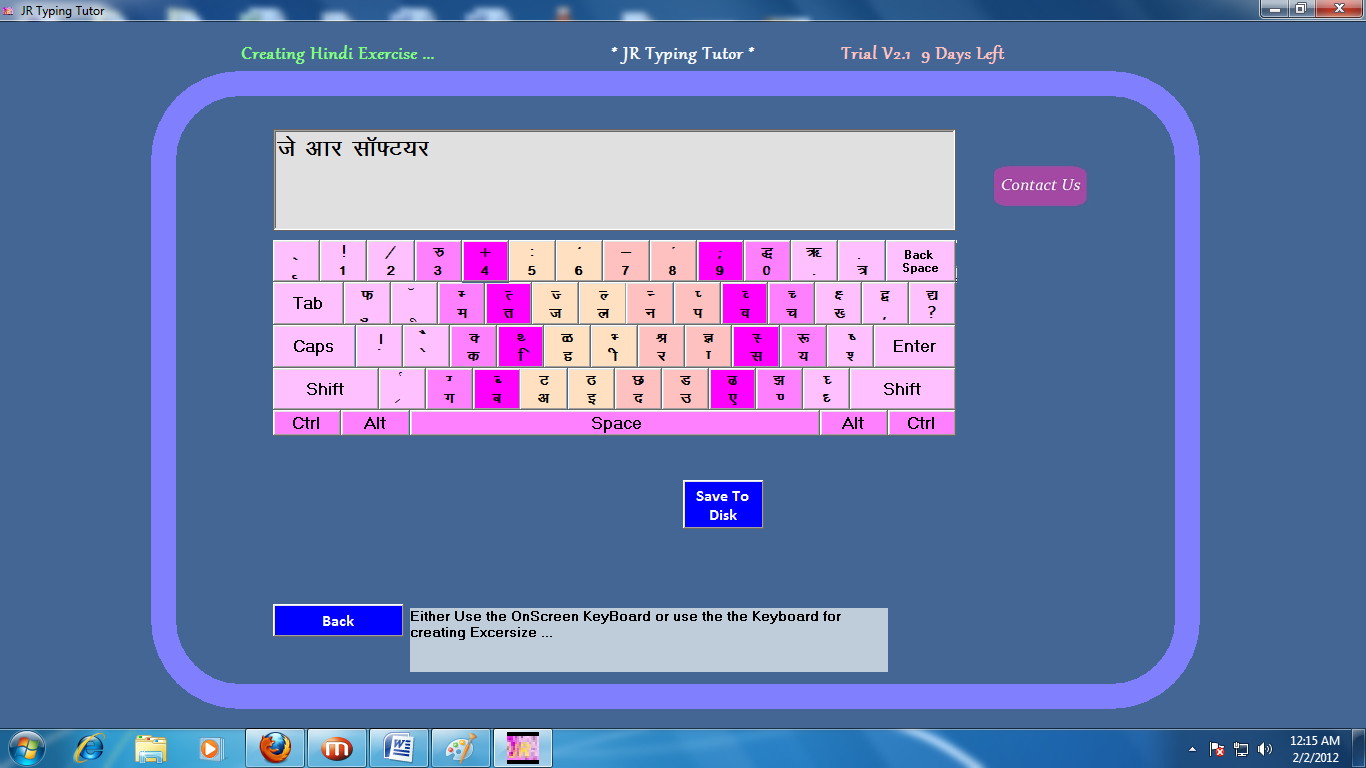This screenshot has height=768, width=1366.
Task: Click the number 2 key
Action: click(x=390, y=261)
